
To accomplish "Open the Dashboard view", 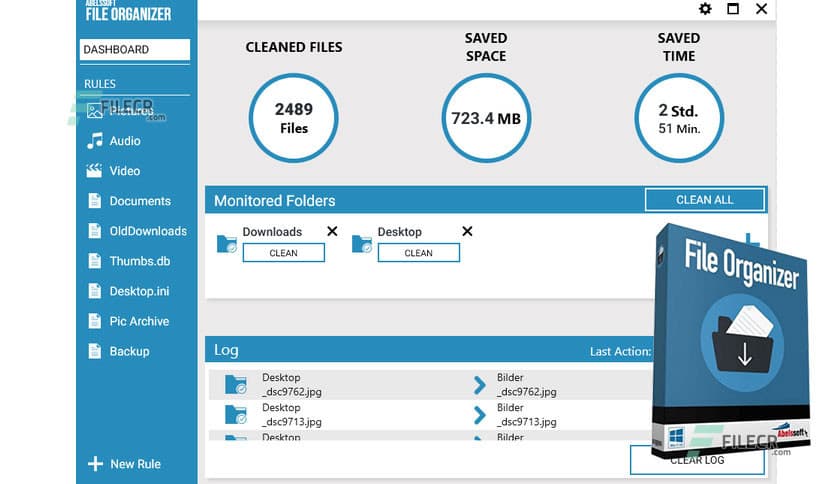I will (x=135, y=50).
